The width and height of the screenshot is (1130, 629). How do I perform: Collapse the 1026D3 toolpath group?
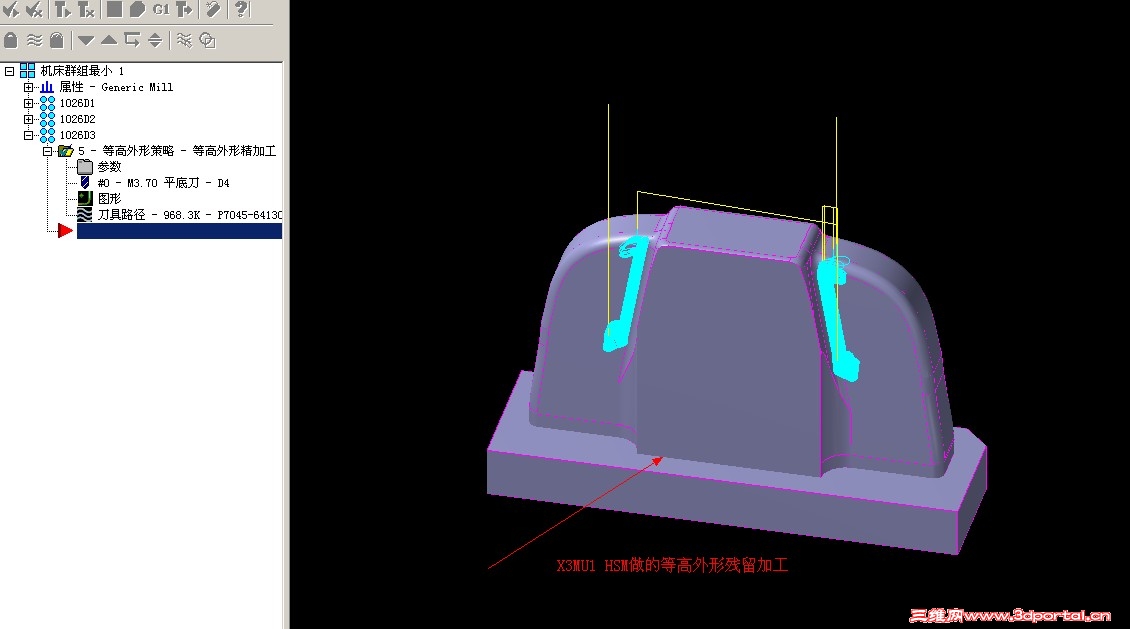(28, 135)
